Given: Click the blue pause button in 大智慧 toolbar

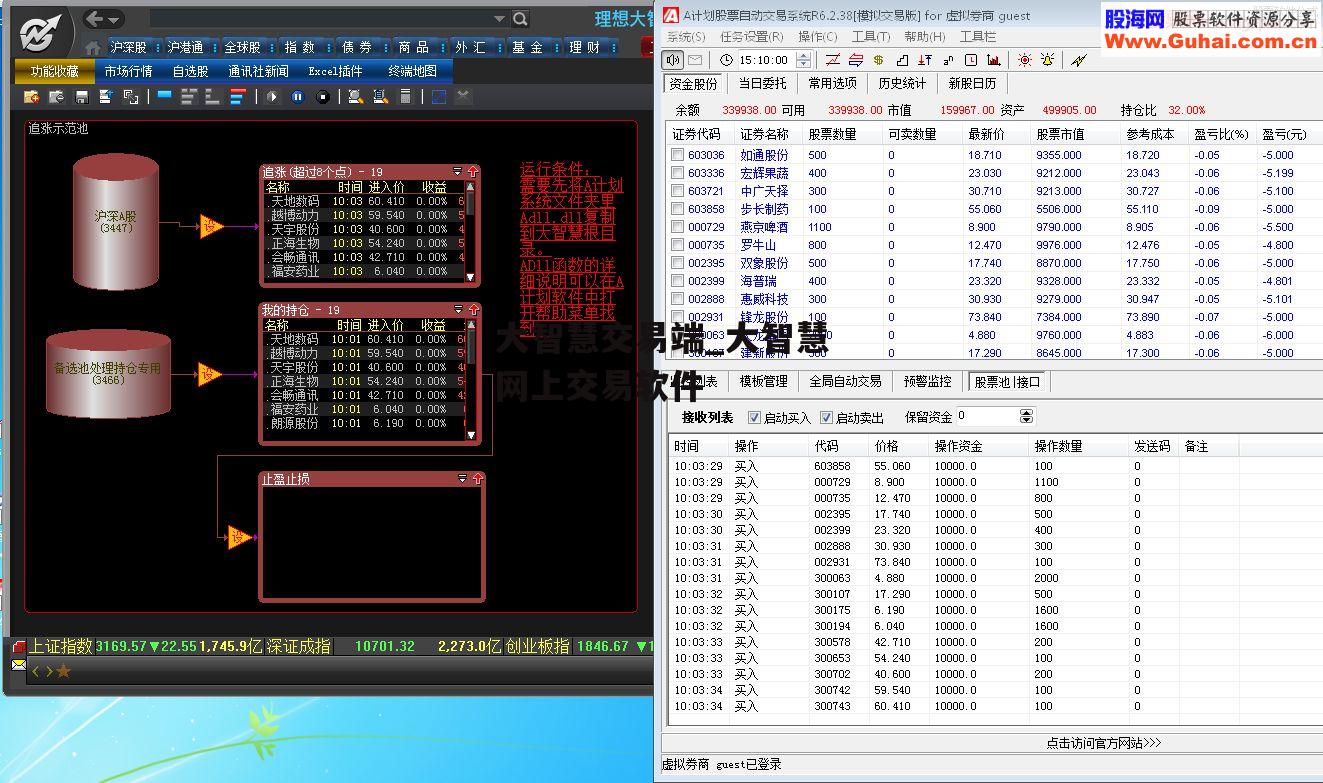Looking at the screenshot, I should (297, 97).
